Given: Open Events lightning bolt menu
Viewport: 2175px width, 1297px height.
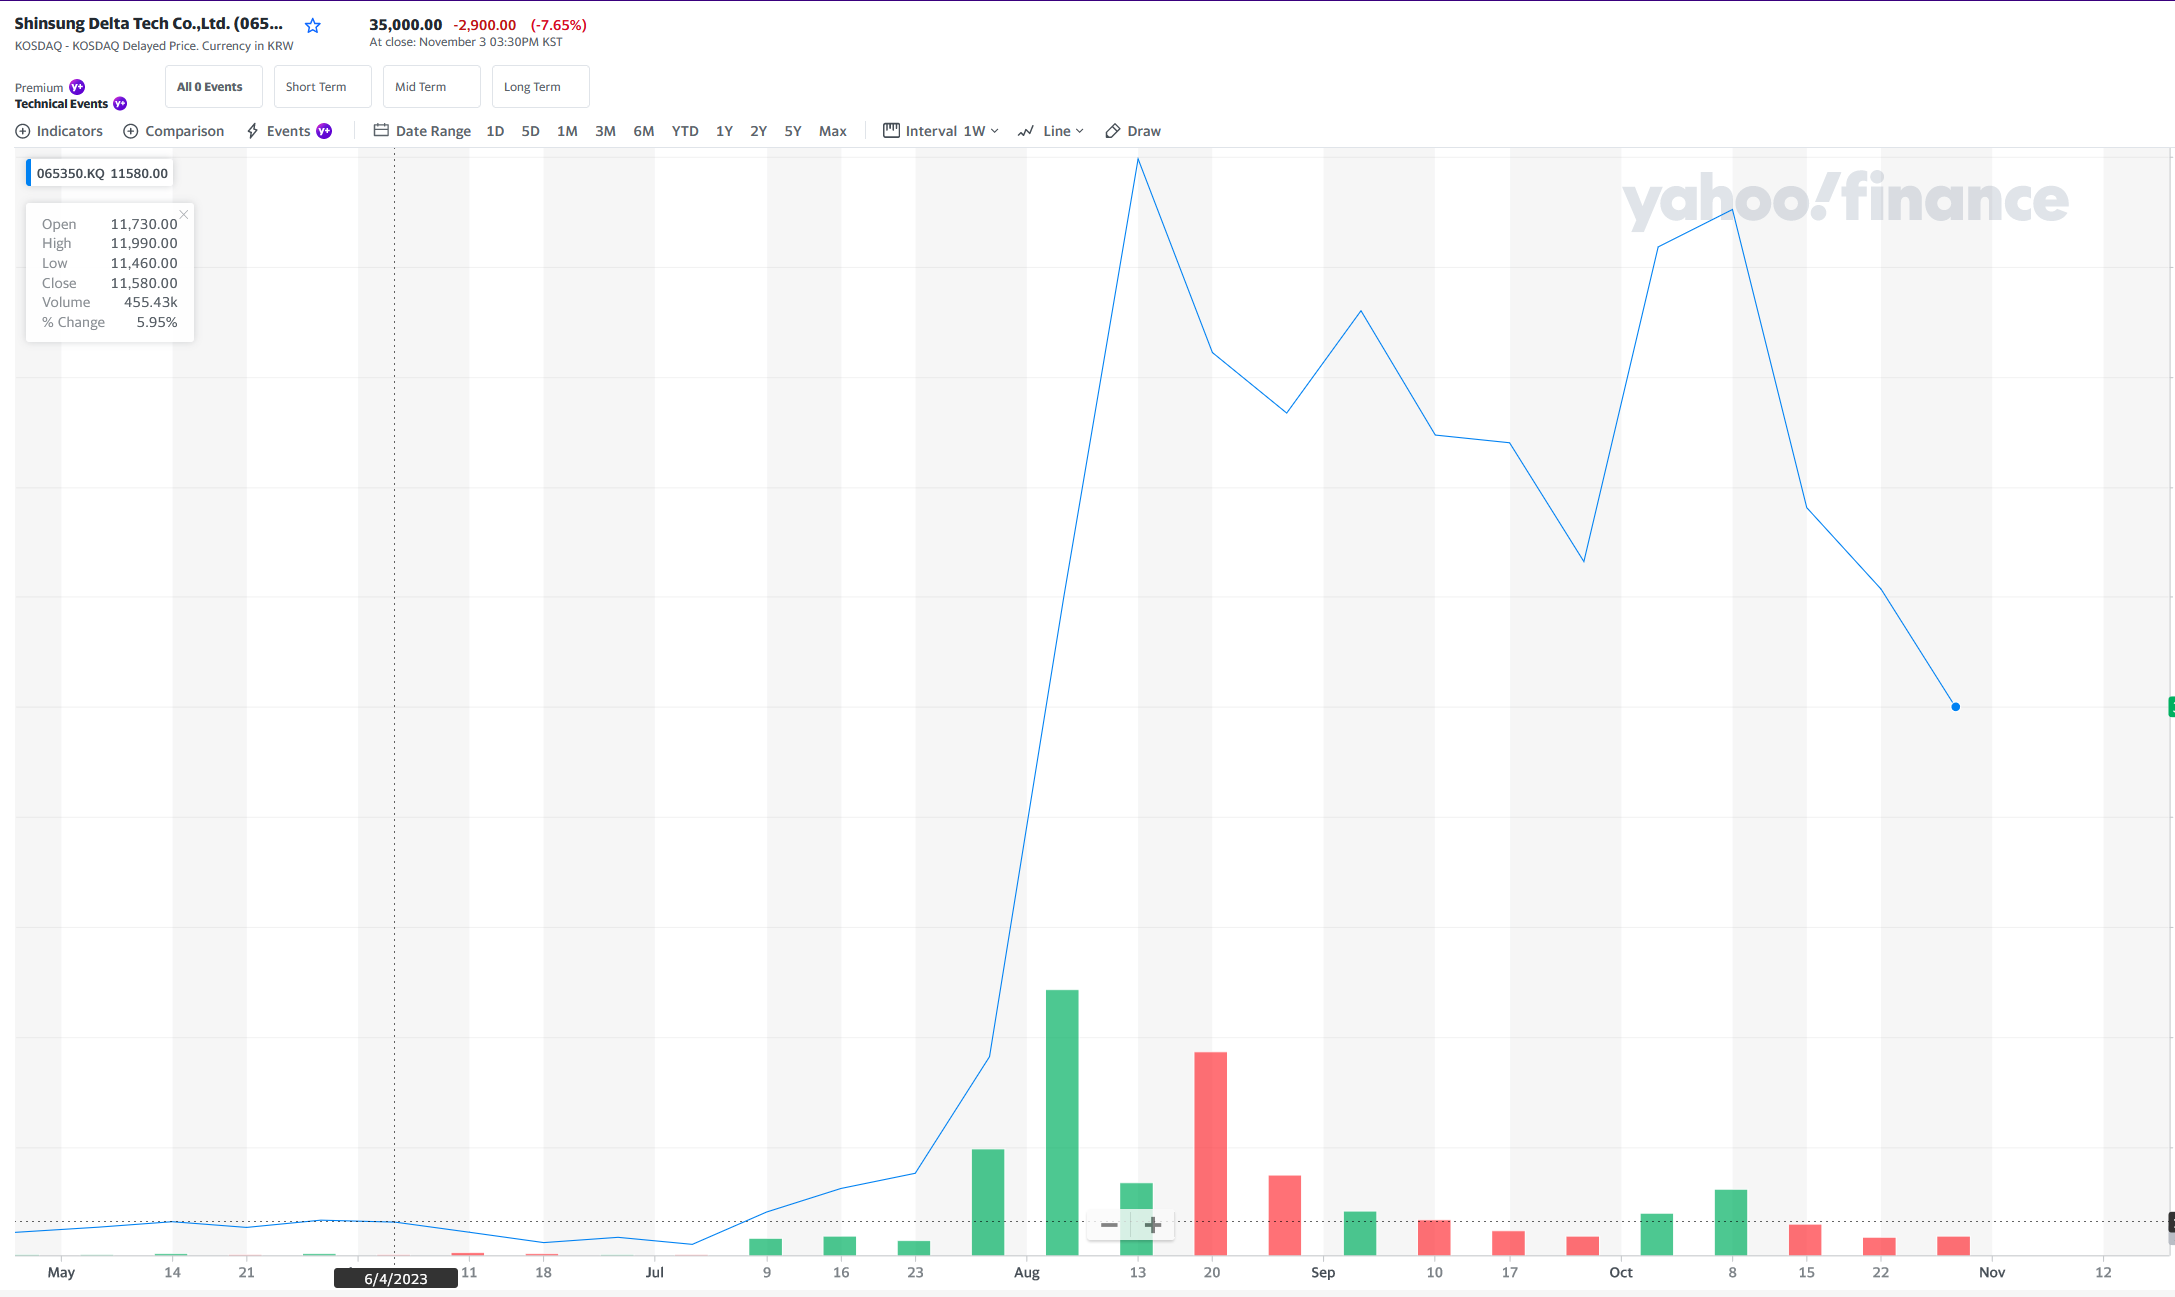Looking at the screenshot, I should pyautogui.click(x=253, y=131).
